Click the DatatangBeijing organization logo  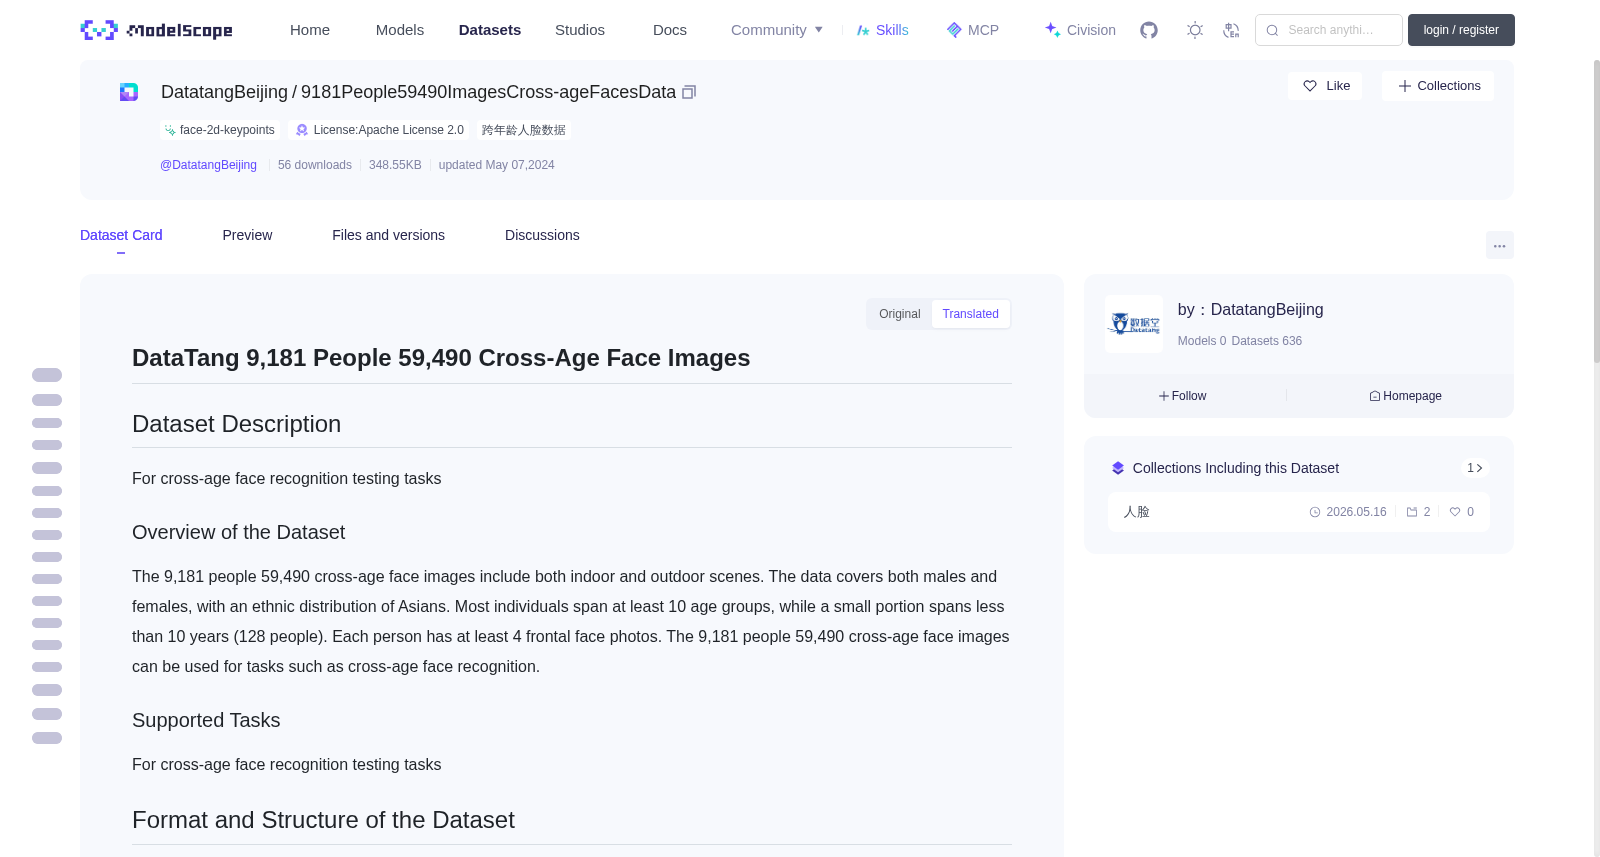1134,324
